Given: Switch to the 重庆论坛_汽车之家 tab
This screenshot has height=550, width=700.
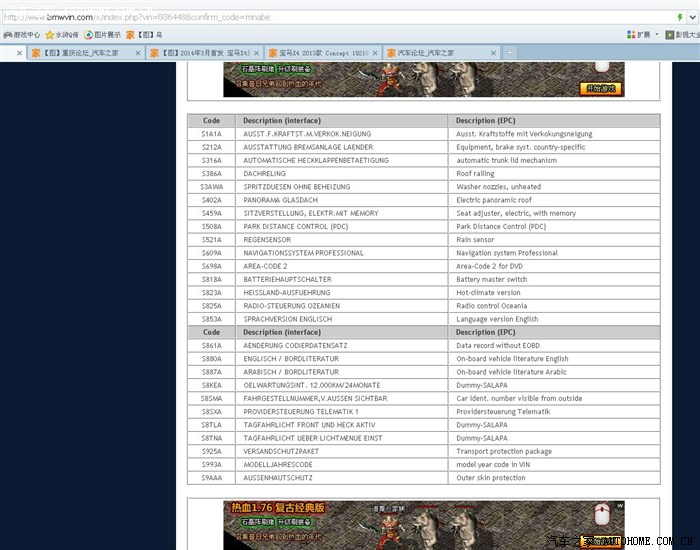Looking at the screenshot, I should point(85,52).
